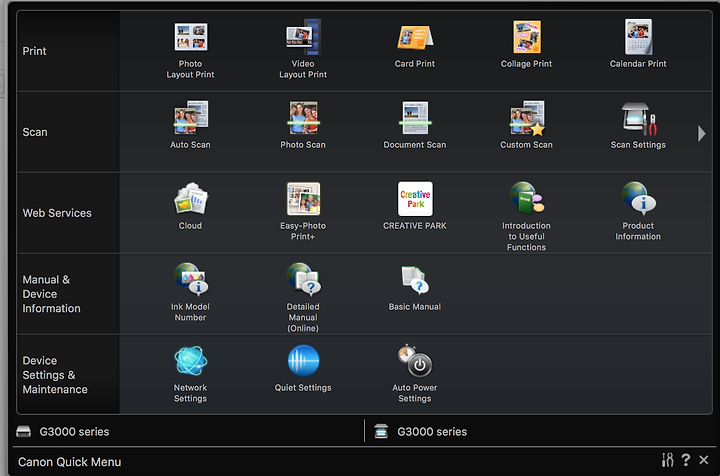Open the Cloud web service
This screenshot has width=720, height=476.
click(190, 206)
